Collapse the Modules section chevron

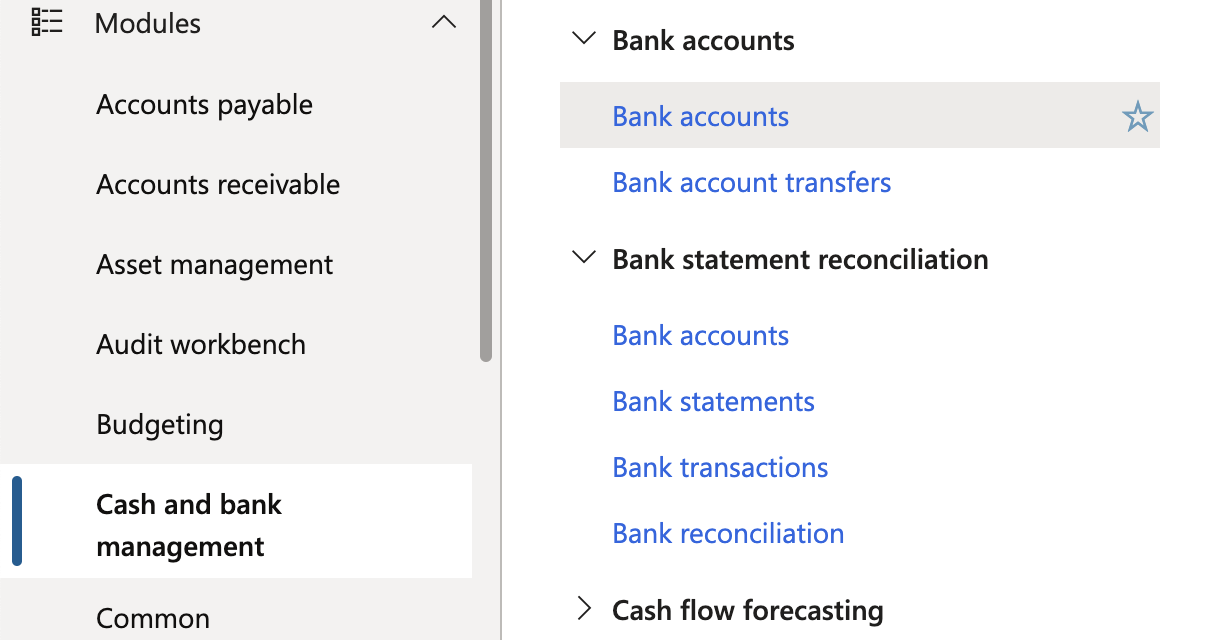(443, 22)
